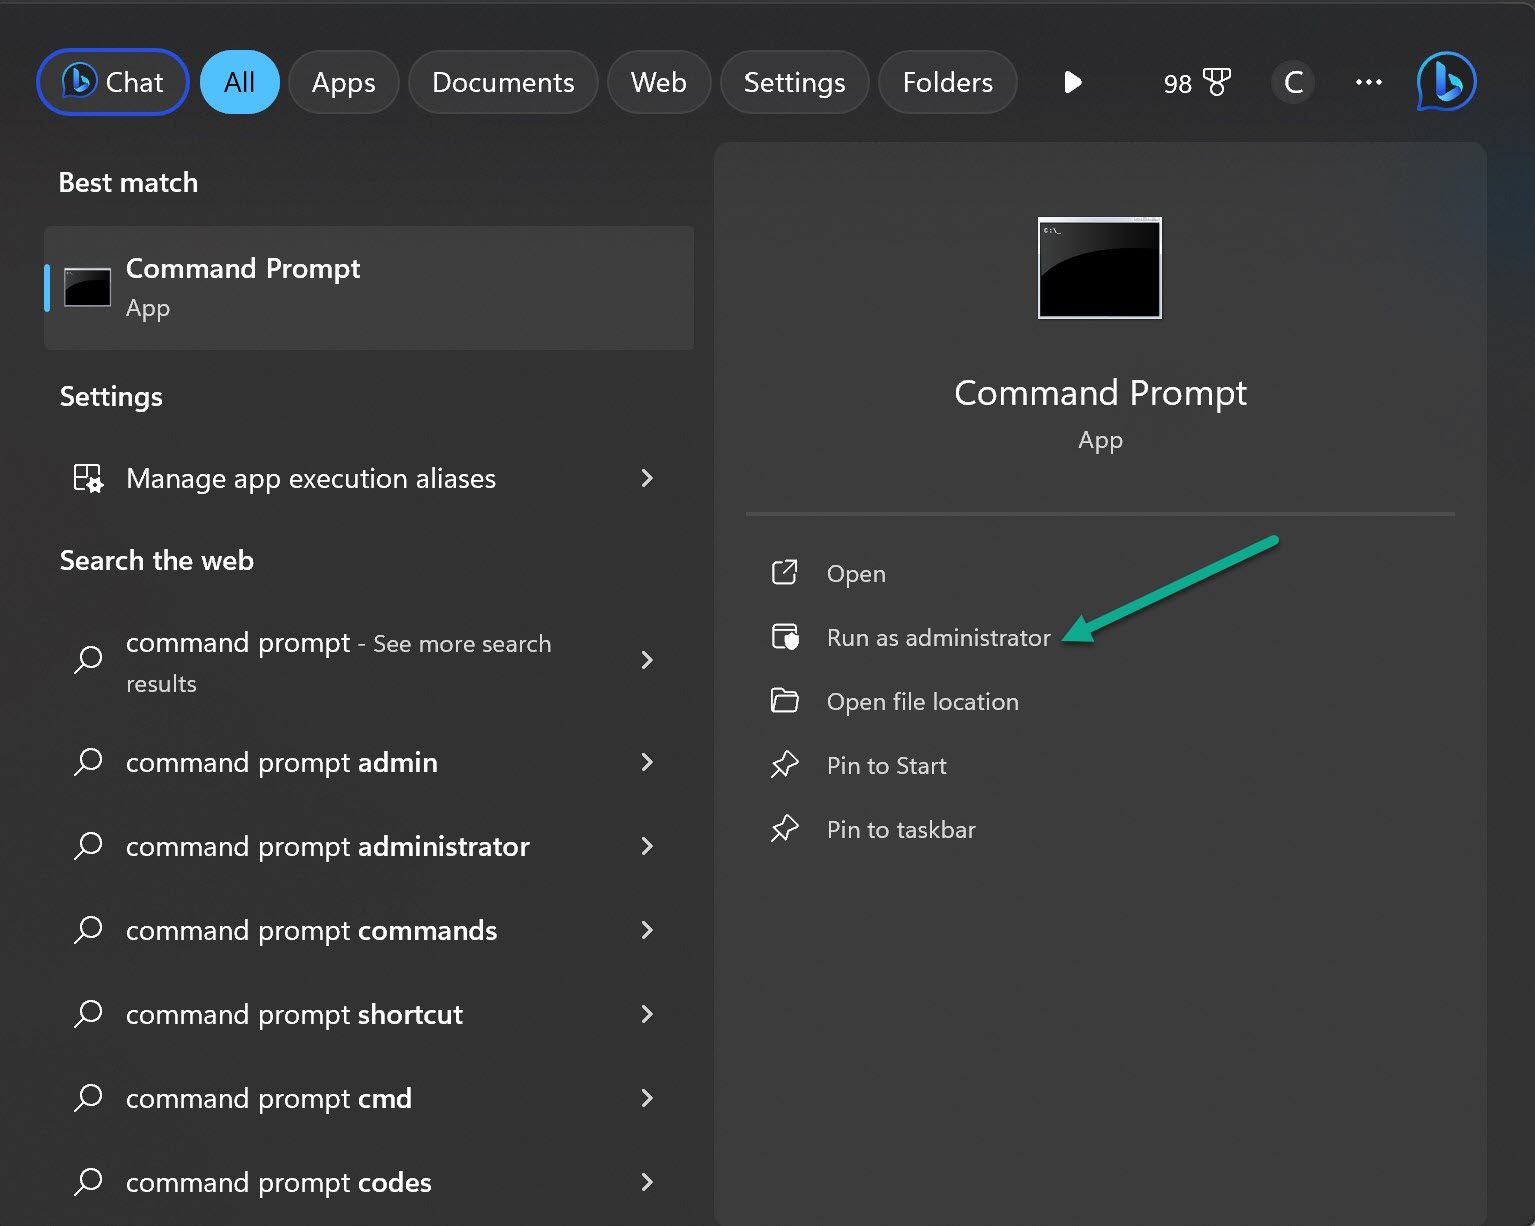Switch to the Settings filter tab
Viewport: 1535px width, 1226px height.
[794, 82]
